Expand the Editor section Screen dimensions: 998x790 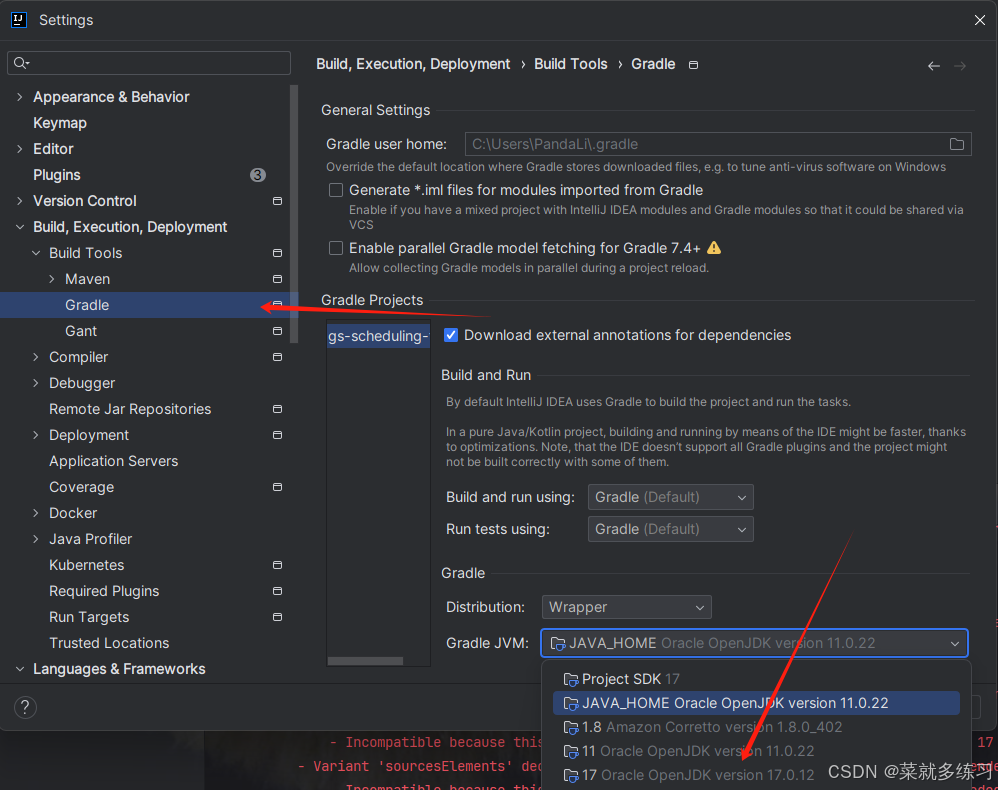tap(20, 148)
